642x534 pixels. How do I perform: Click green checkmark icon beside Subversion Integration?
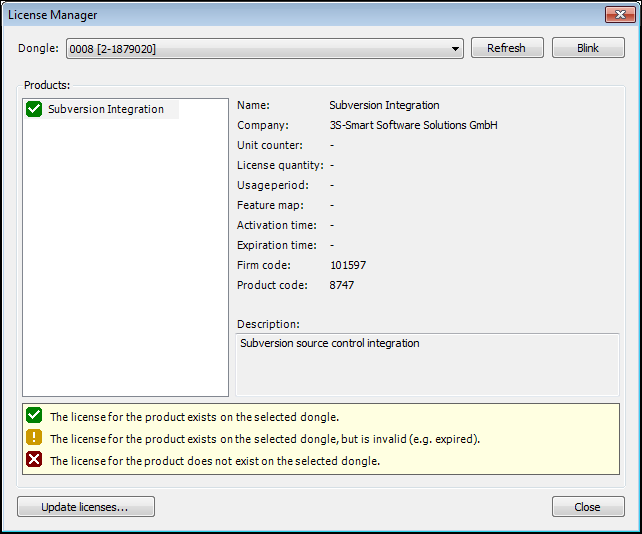pos(34,109)
